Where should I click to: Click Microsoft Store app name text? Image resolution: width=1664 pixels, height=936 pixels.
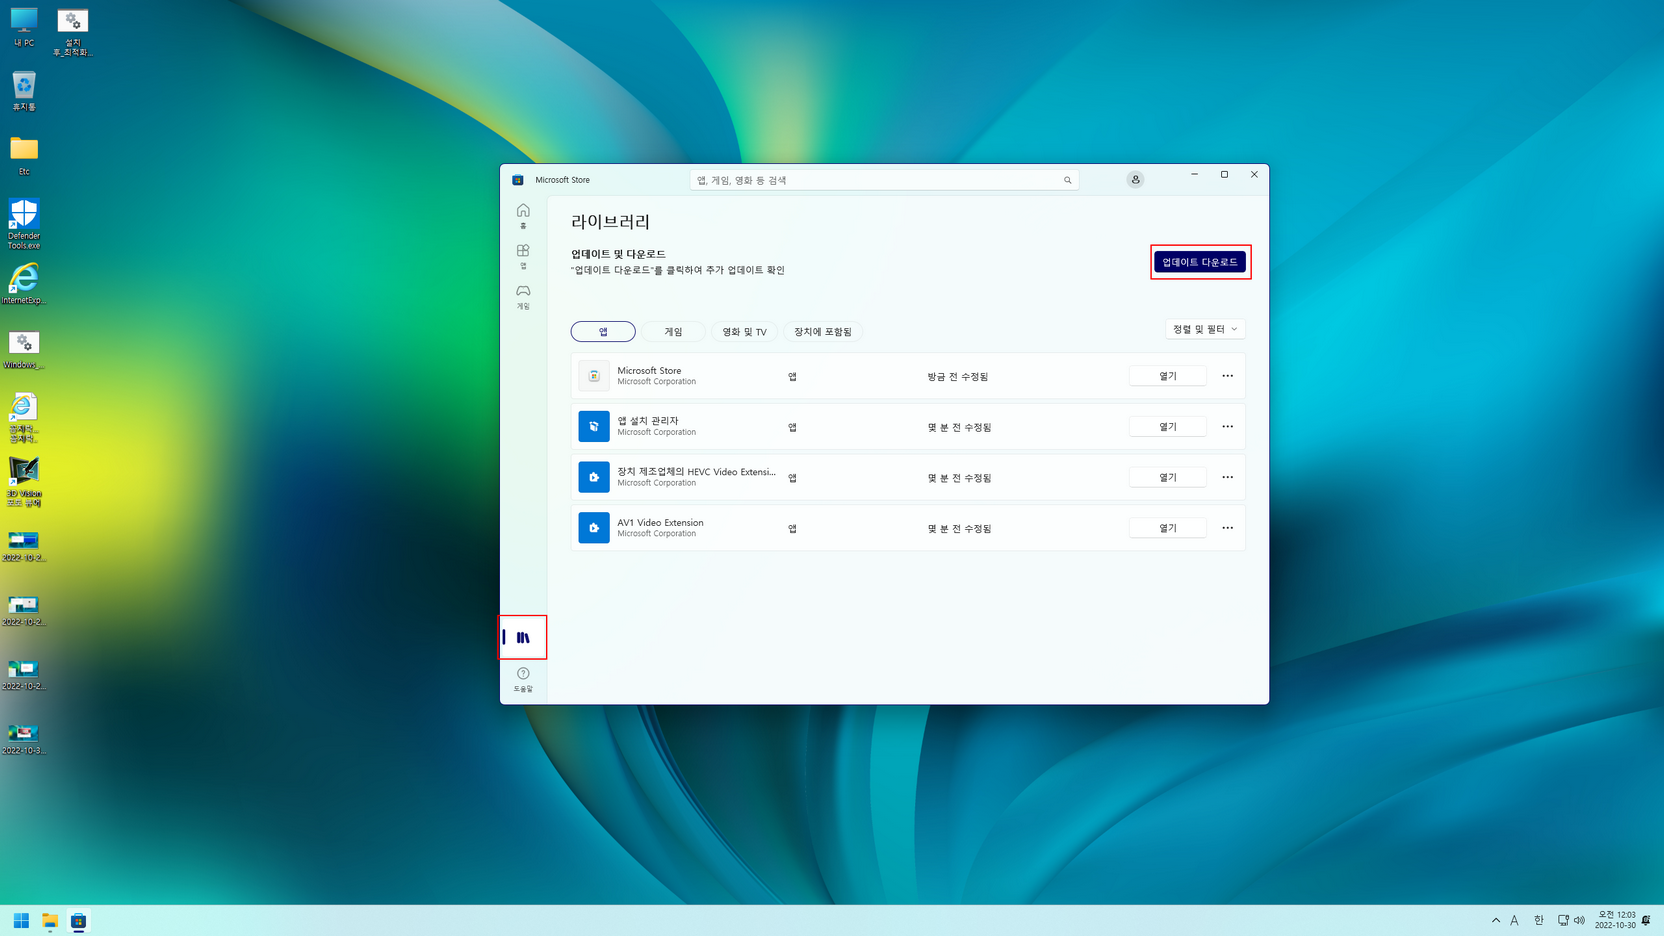[x=649, y=371]
